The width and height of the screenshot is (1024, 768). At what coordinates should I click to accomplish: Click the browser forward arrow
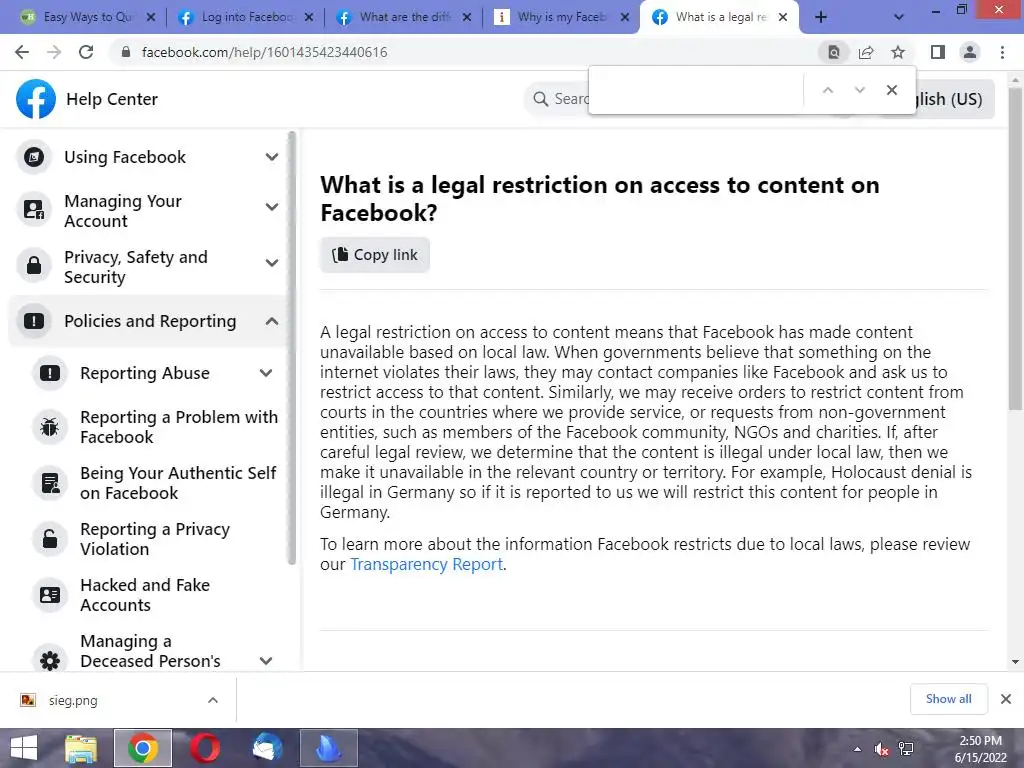[54, 52]
